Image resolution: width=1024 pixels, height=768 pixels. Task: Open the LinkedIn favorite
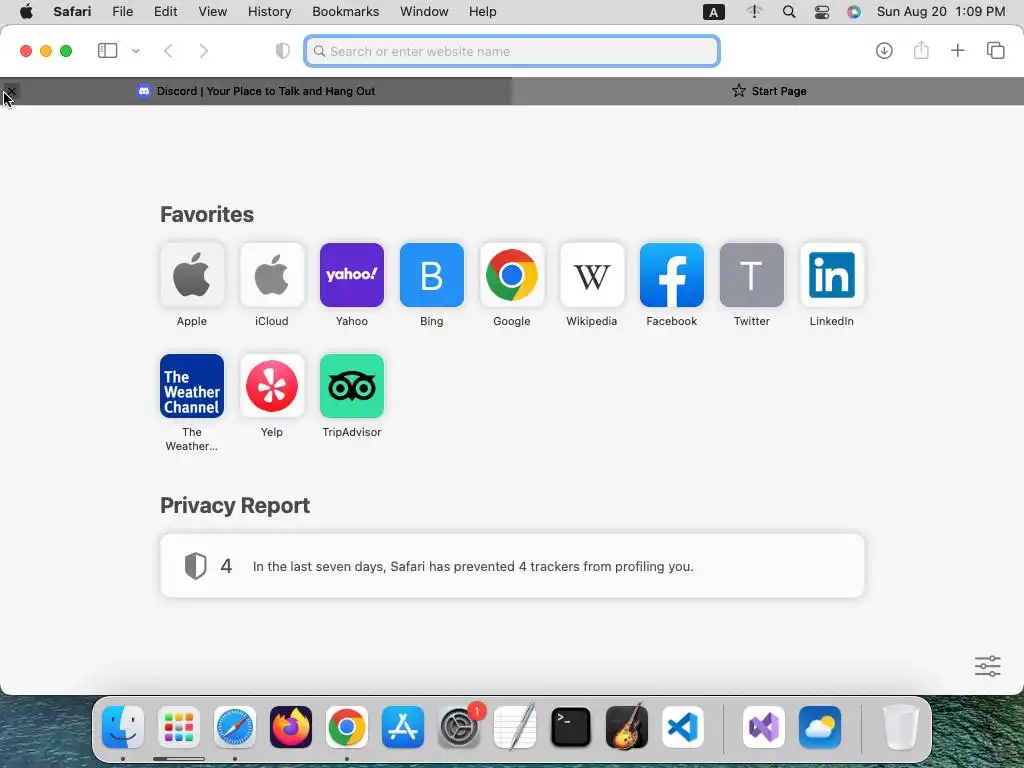coord(831,275)
